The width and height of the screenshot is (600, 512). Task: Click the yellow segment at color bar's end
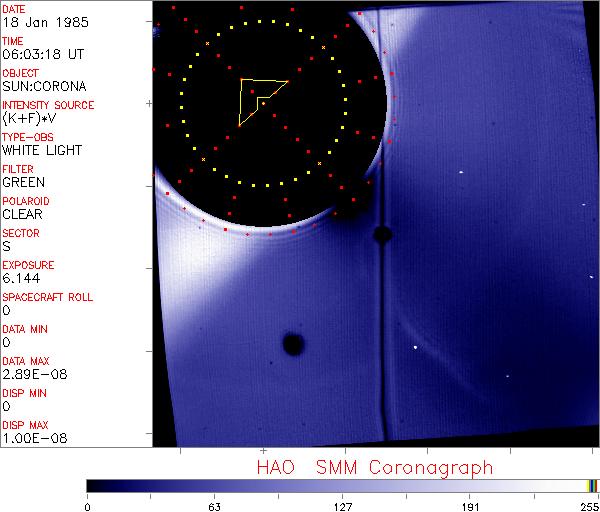[588, 485]
